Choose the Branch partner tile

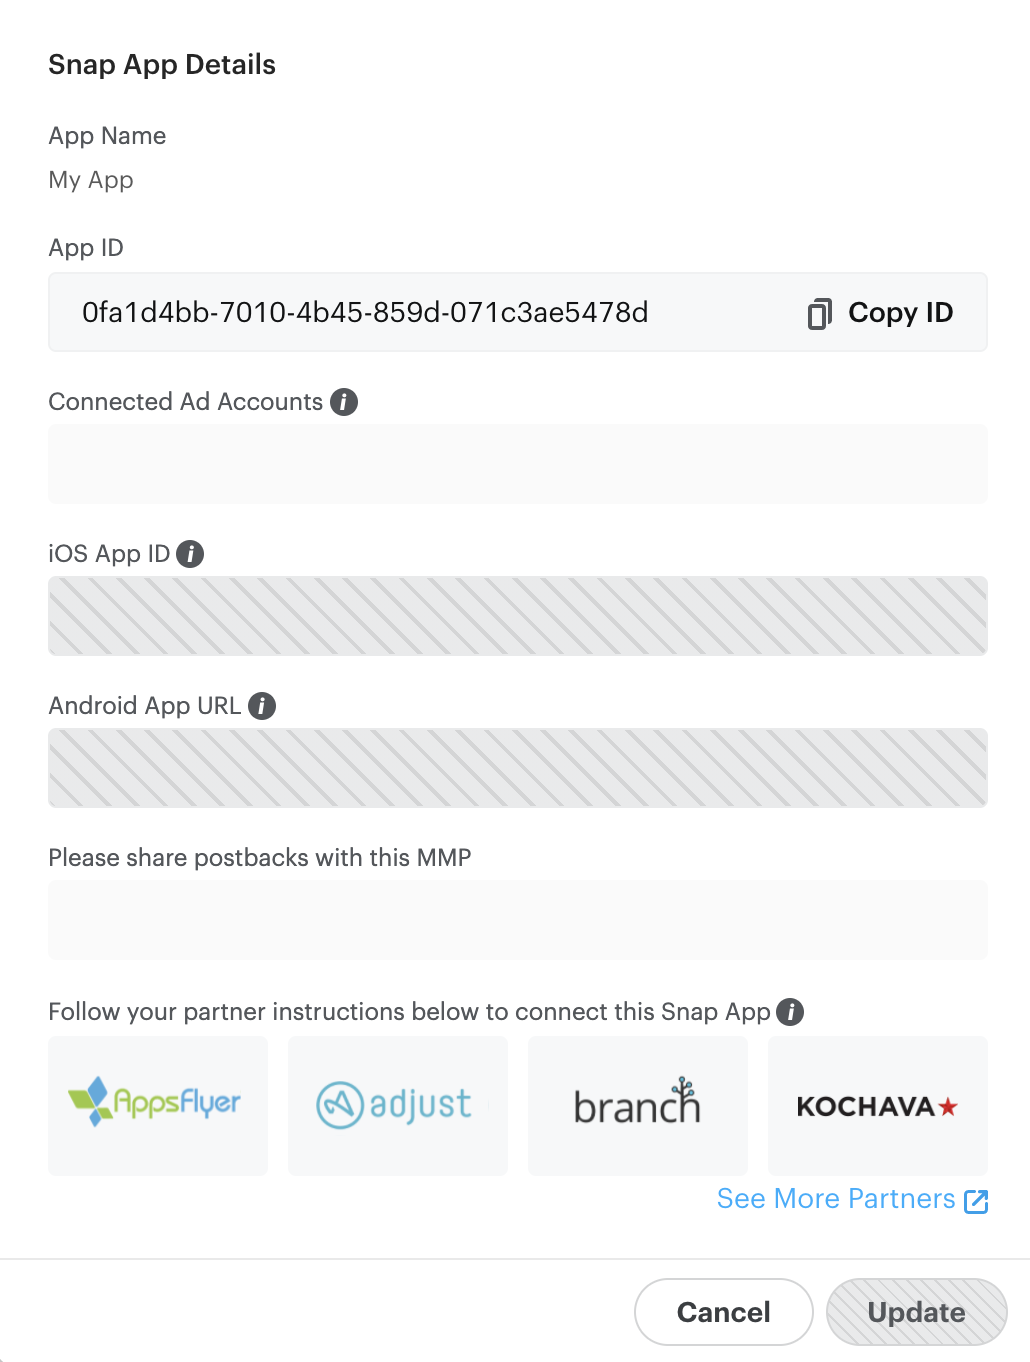[x=638, y=1105]
